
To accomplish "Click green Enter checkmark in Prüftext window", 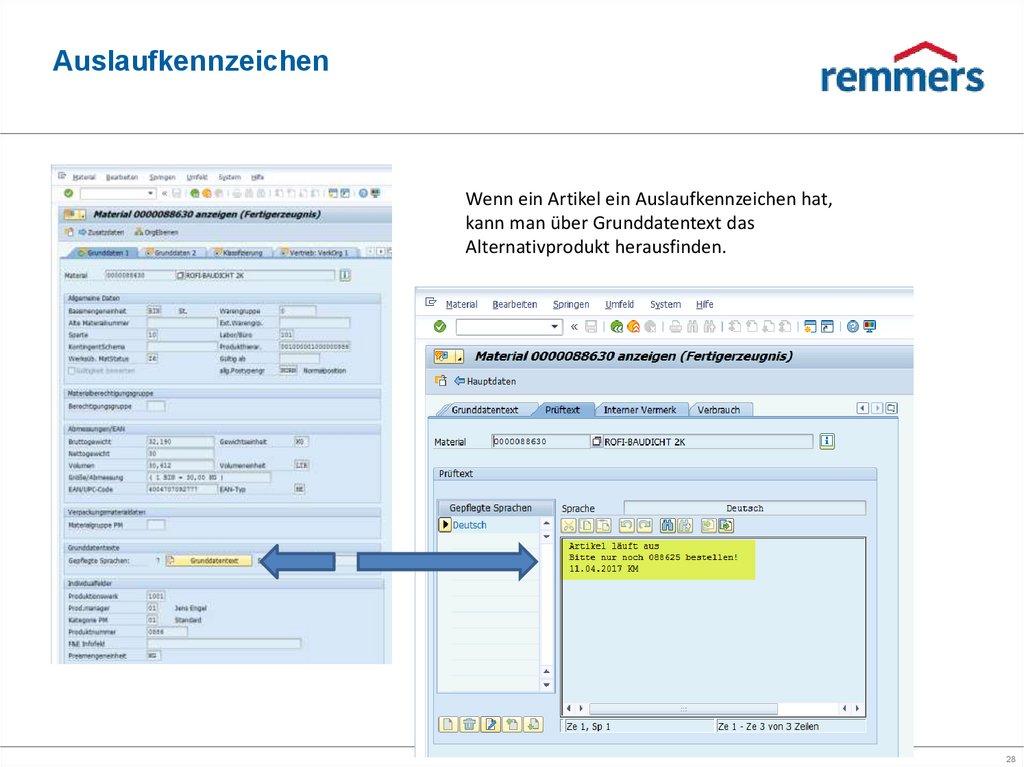I will [440, 326].
